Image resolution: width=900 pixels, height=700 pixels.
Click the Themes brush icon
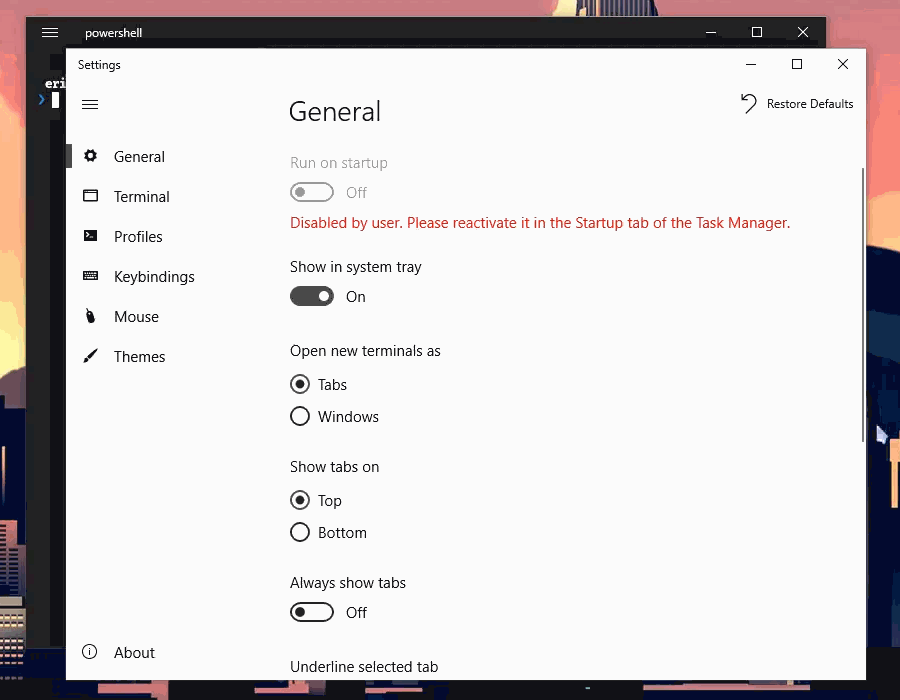click(x=90, y=356)
